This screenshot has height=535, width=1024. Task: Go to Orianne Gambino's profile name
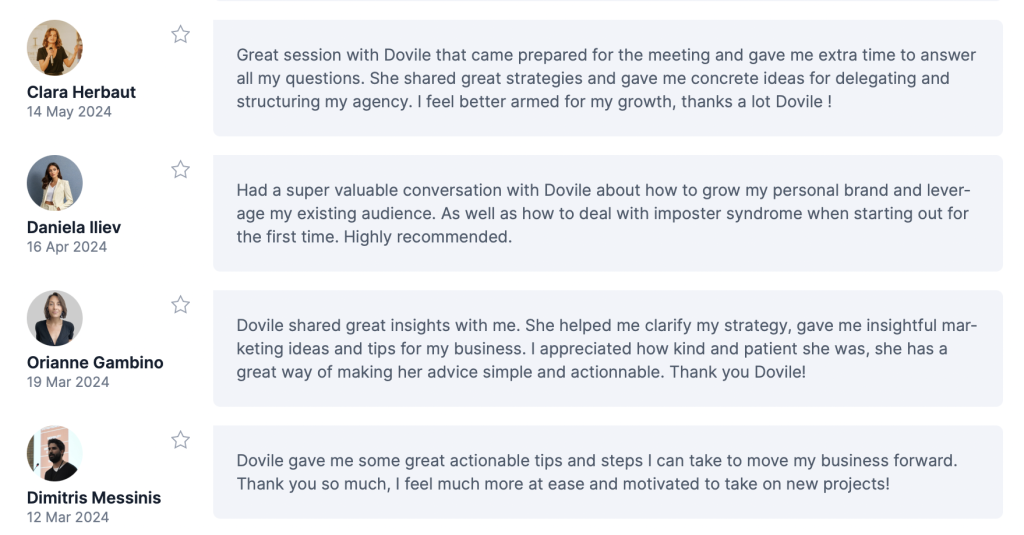(x=95, y=362)
